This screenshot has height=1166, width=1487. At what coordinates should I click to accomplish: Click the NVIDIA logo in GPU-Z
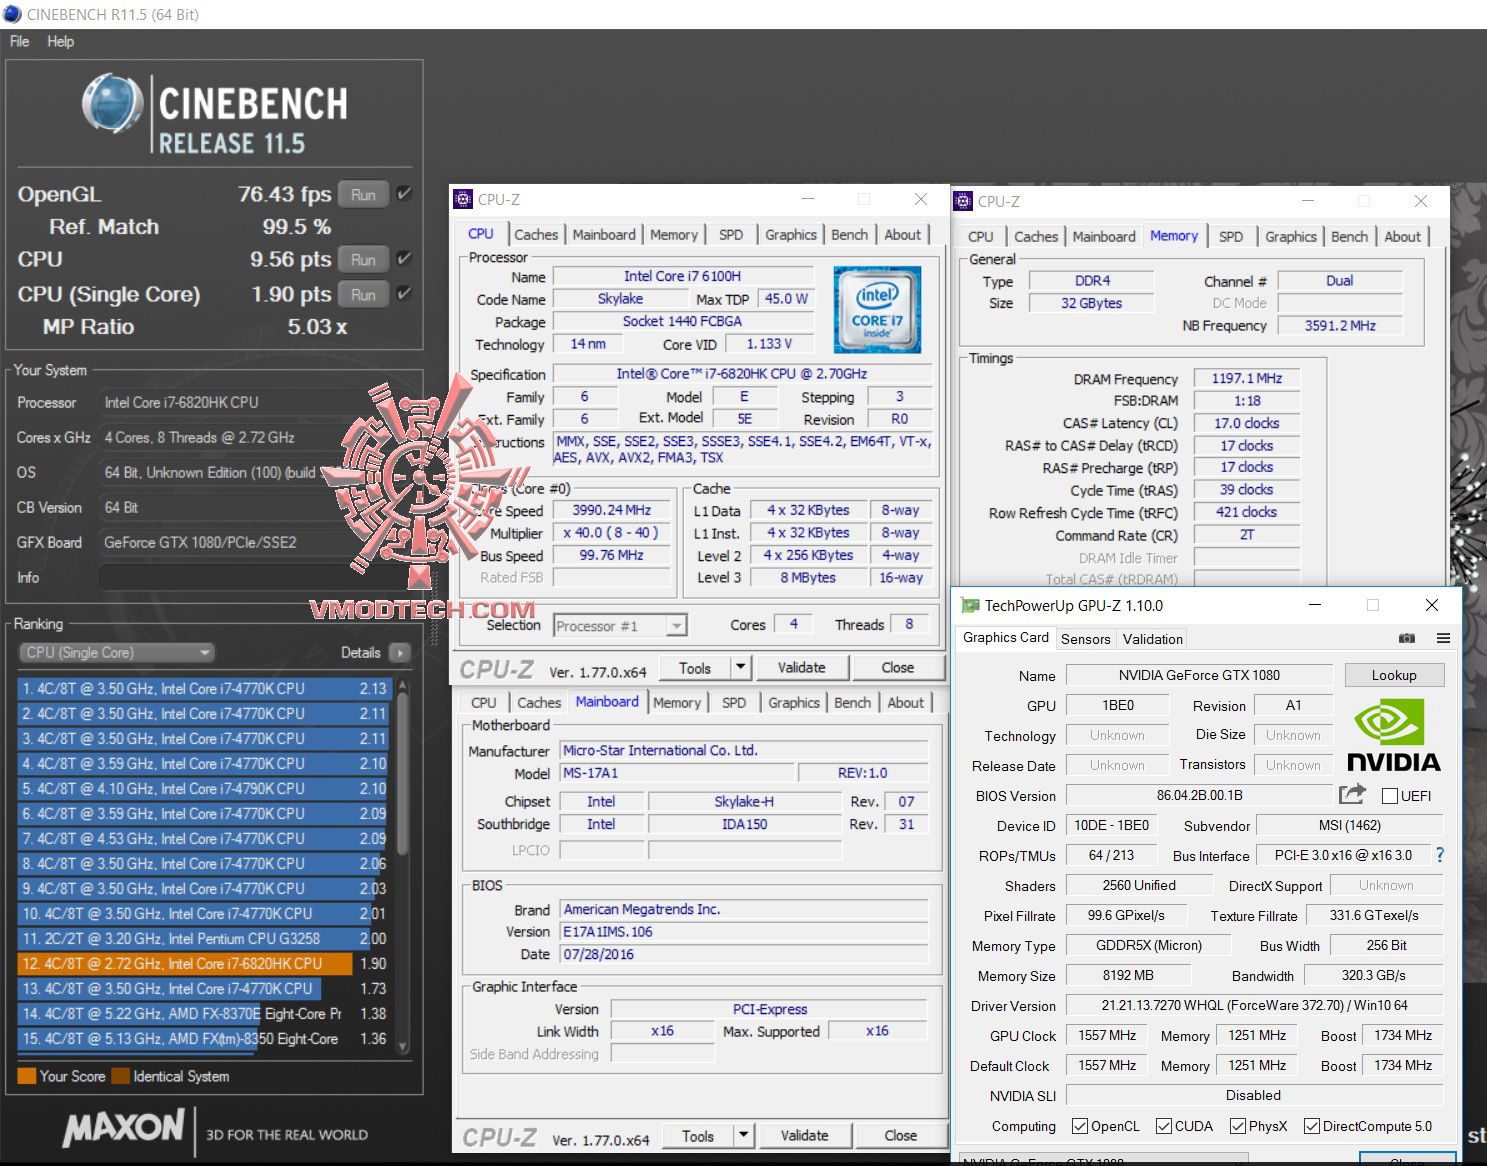point(1393,735)
